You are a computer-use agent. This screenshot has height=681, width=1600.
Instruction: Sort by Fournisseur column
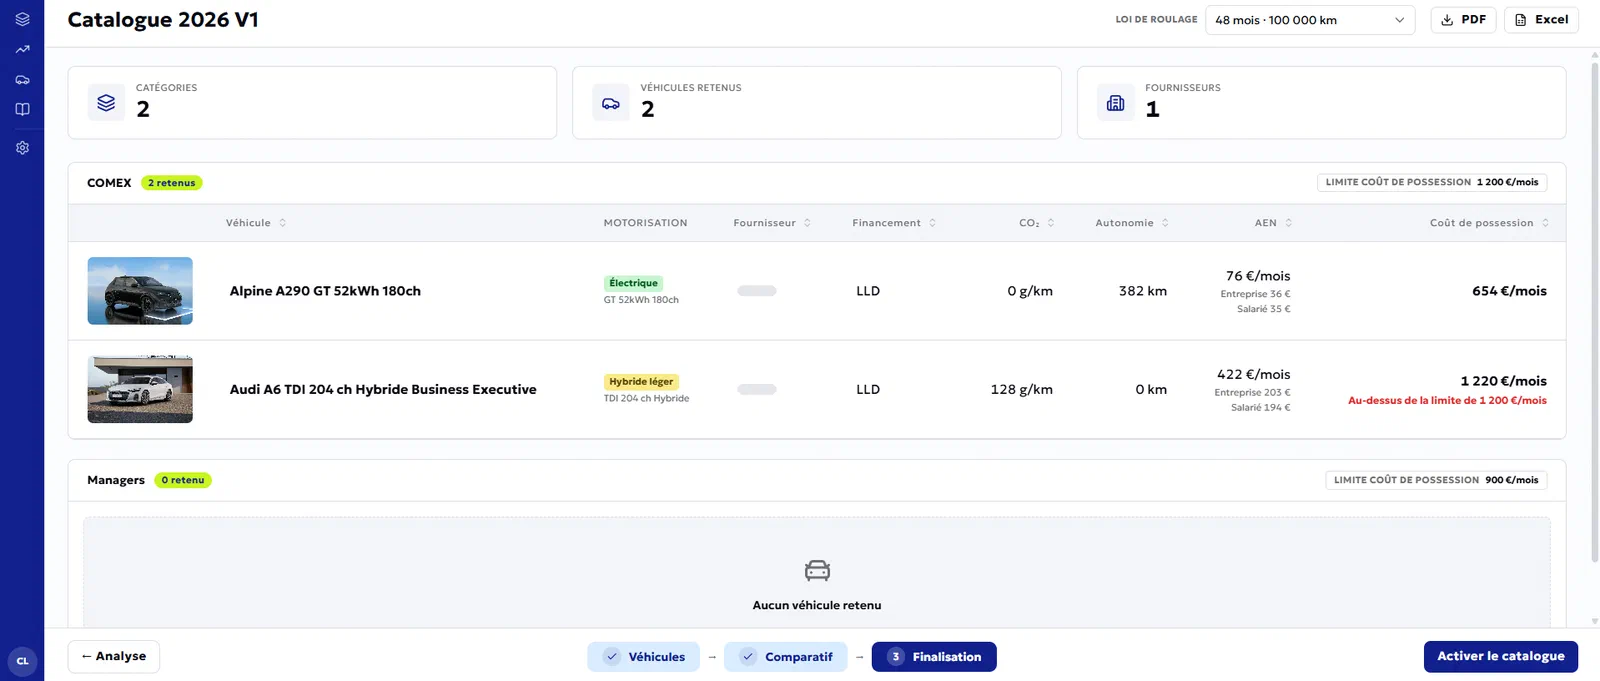tap(772, 223)
